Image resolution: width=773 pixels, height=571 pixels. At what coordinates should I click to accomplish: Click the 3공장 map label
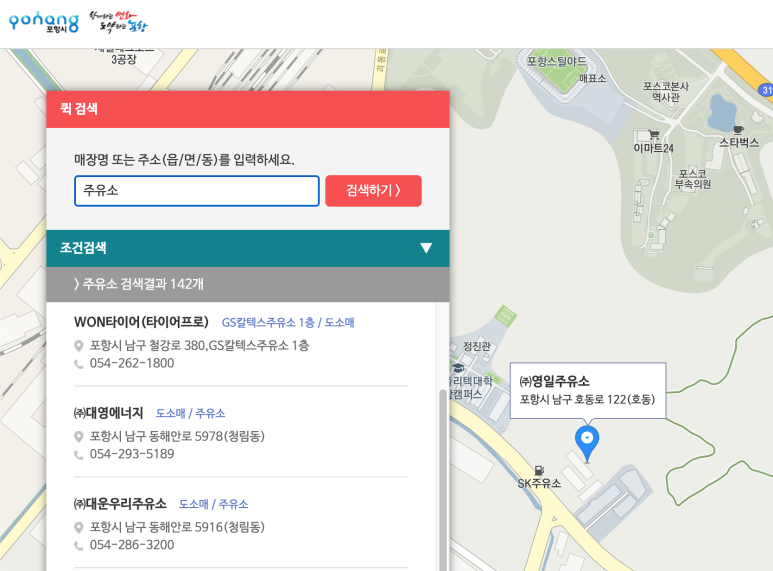[124, 60]
